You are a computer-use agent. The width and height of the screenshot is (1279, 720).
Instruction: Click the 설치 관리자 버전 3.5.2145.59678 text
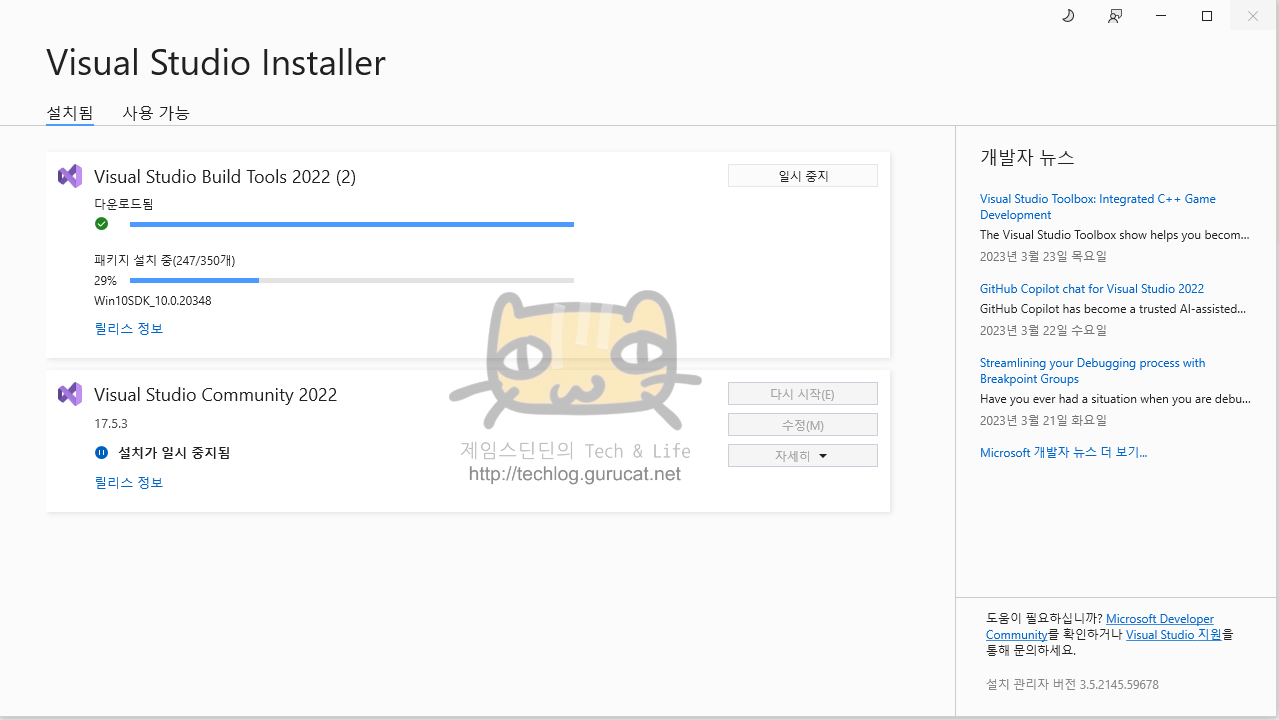click(x=1072, y=685)
